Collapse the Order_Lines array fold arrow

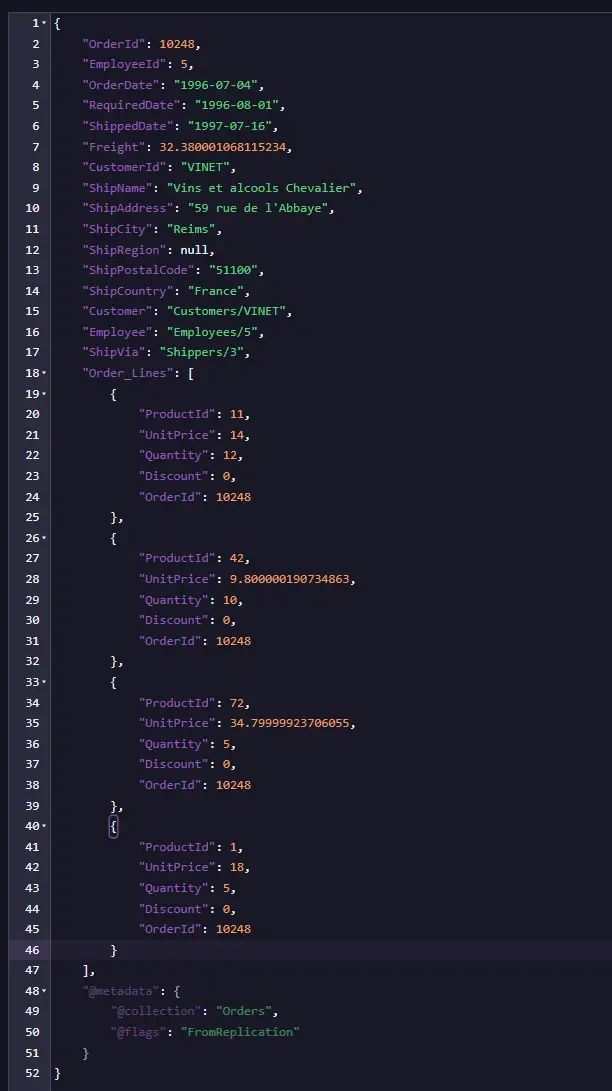click(x=45, y=374)
